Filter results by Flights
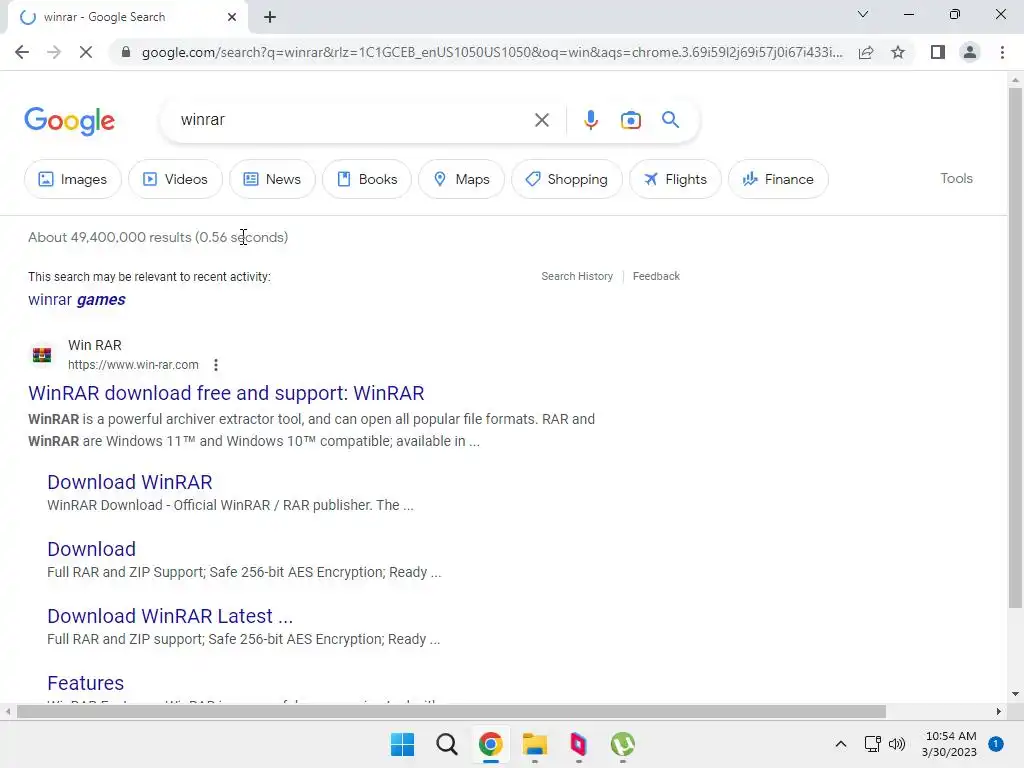Image resolution: width=1024 pixels, height=768 pixels. [x=675, y=179]
